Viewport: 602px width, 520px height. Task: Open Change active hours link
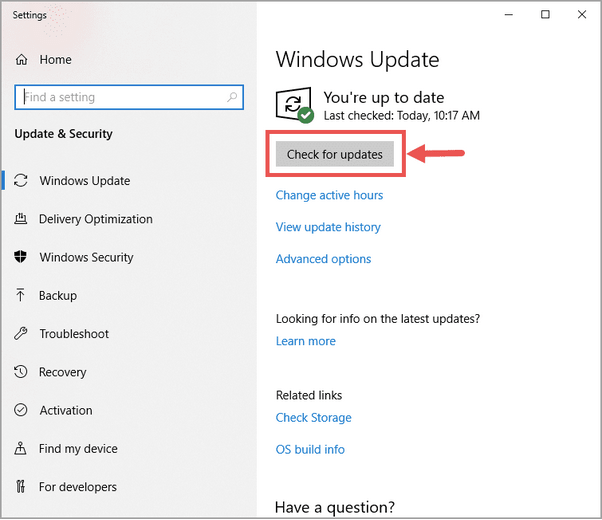329,195
